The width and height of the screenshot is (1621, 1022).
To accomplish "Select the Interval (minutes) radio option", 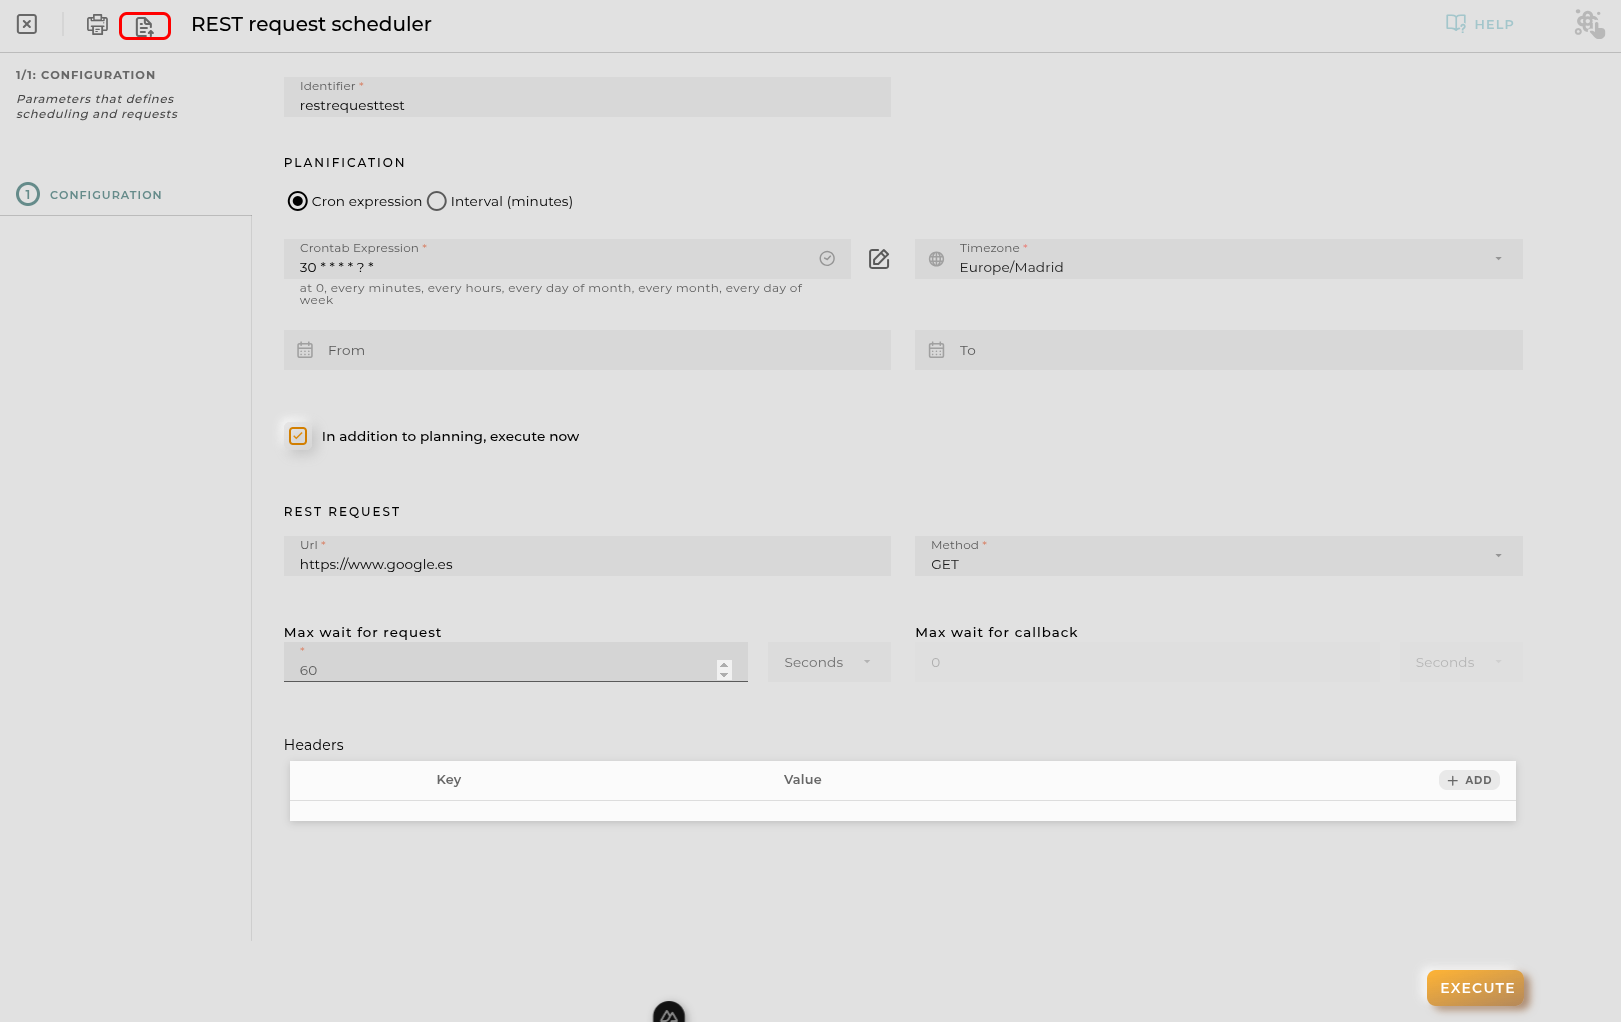I will click(437, 201).
